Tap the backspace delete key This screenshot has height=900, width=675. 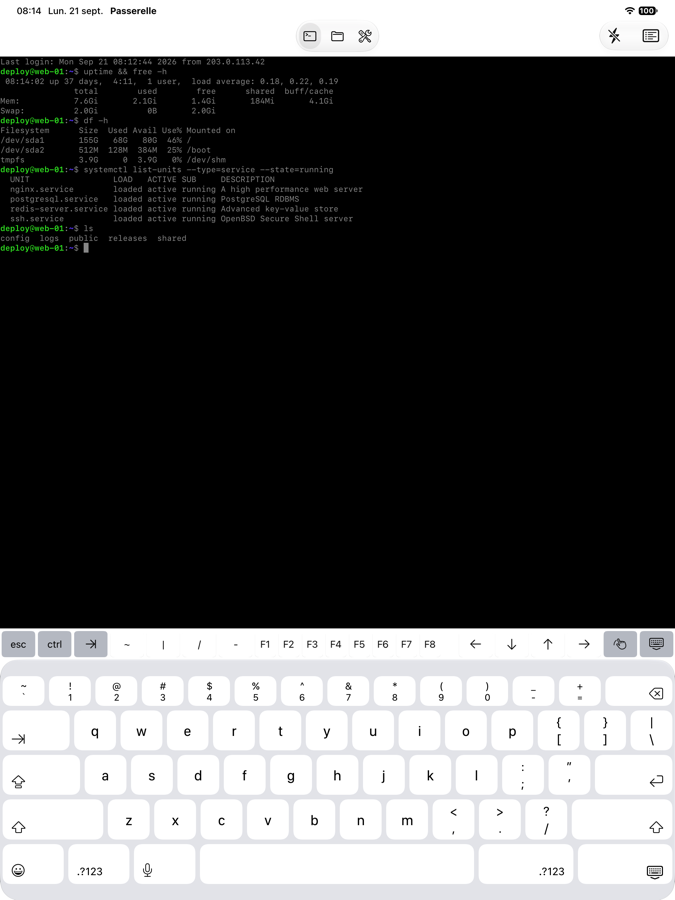point(639,691)
